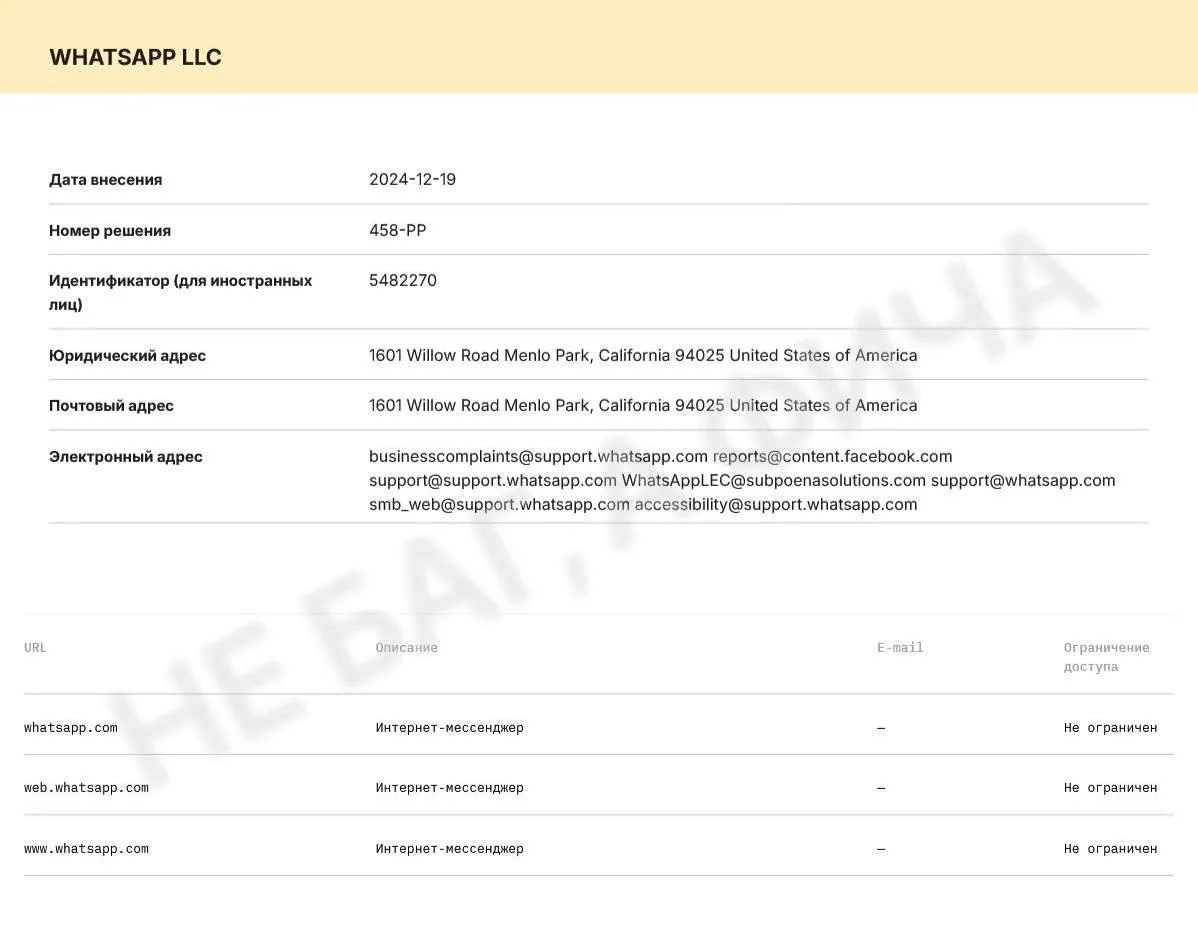The image size is (1198, 948).
Task: Click the E-mail column header
Action: click(x=900, y=648)
